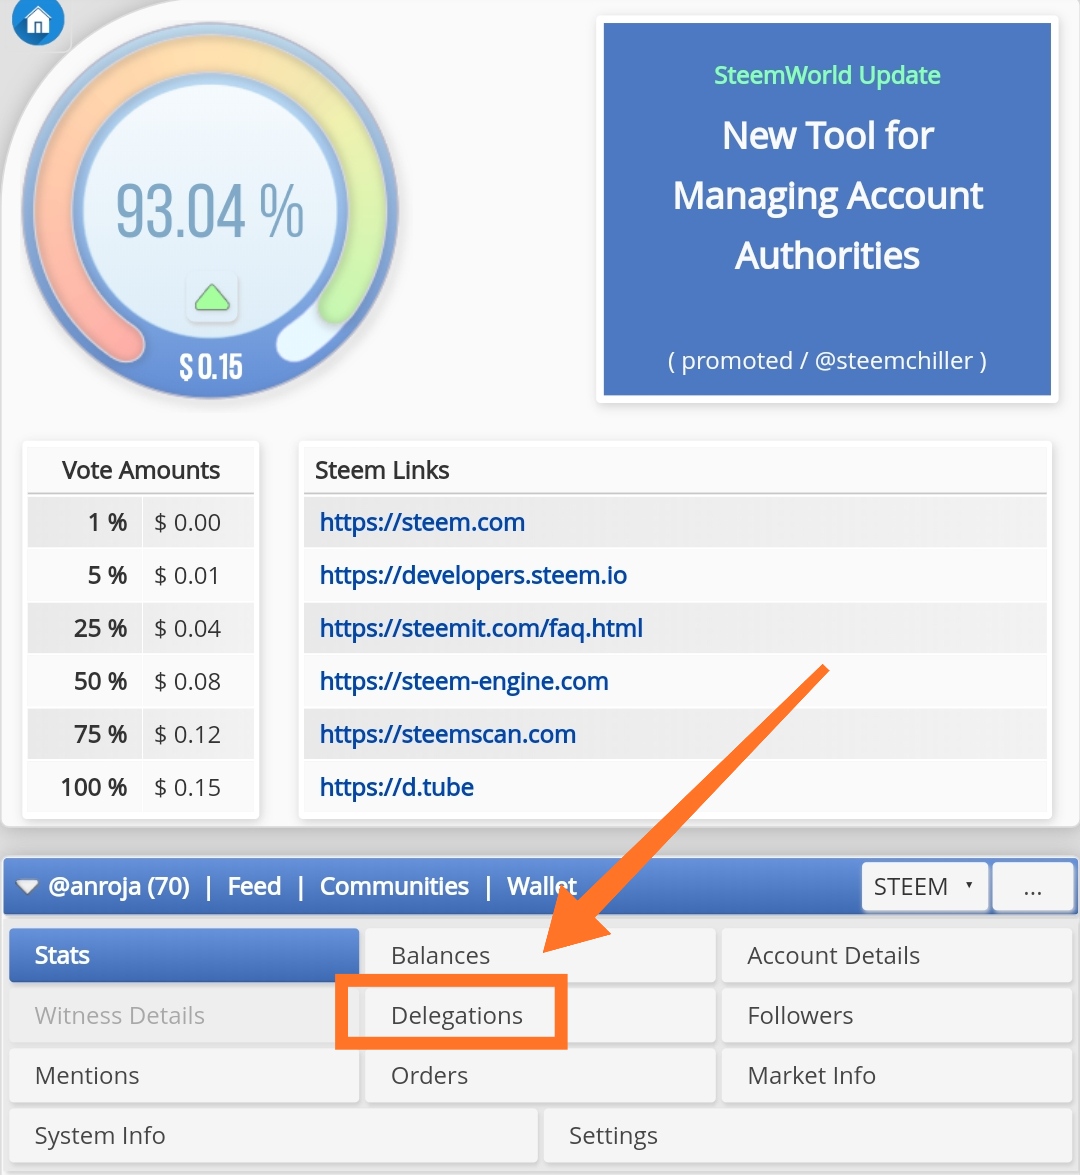Open the Mentions tab
Viewport: 1080px width, 1175px height.
pyautogui.click(x=184, y=1075)
